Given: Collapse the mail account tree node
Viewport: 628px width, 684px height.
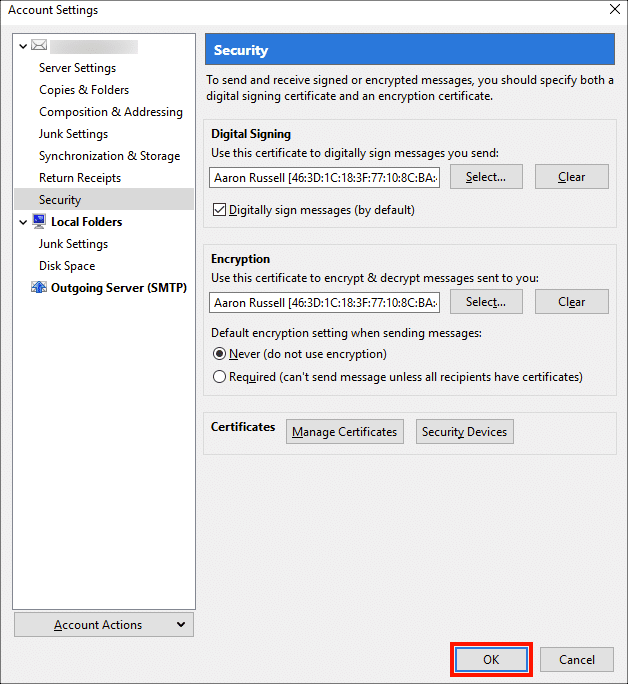Looking at the screenshot, I should [23, 46].
